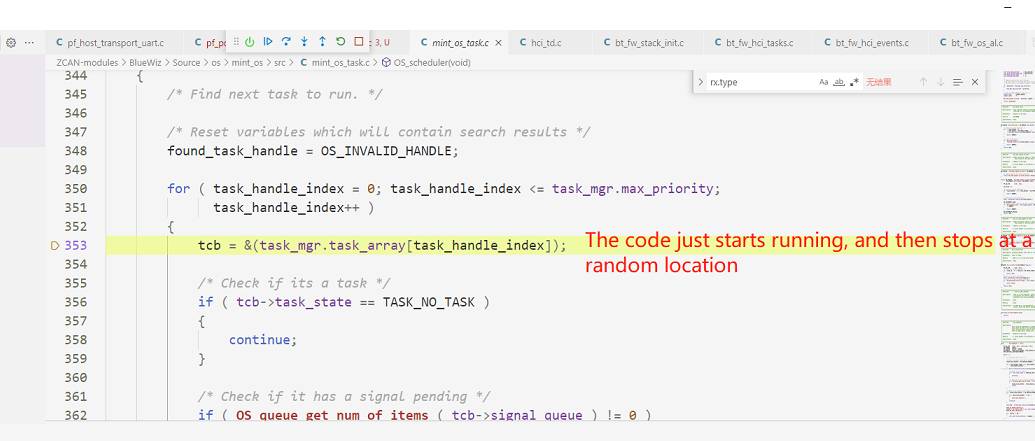The image size is (1035, 441).
Task: Click task_mgr.max_priority on line 350
Action: click(632, 189)
